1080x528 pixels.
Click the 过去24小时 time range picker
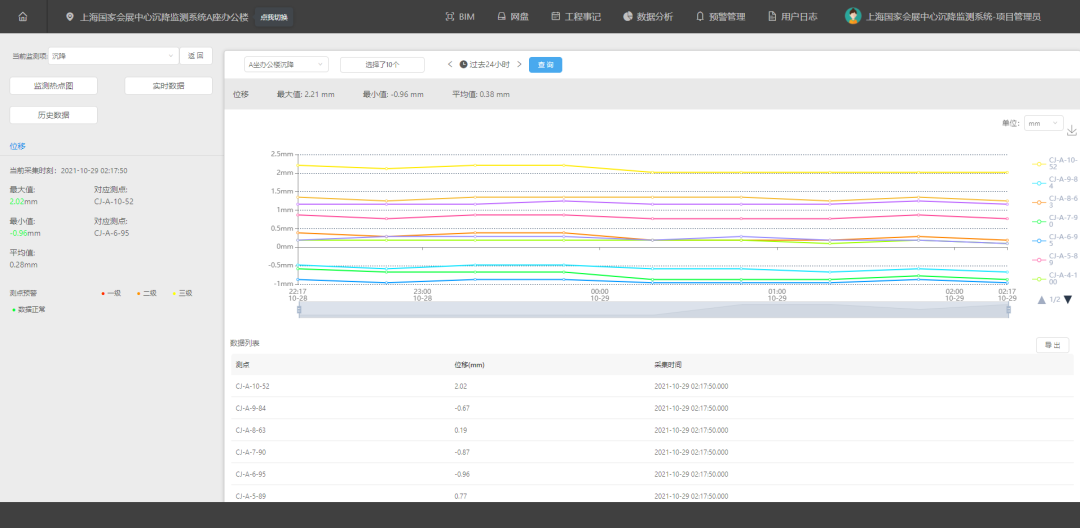[485, 64]
